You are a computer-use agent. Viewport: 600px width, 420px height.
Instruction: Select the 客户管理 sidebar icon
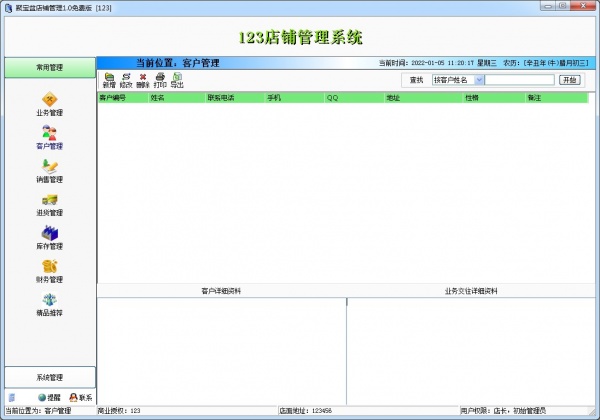click(x=49, y=136)
